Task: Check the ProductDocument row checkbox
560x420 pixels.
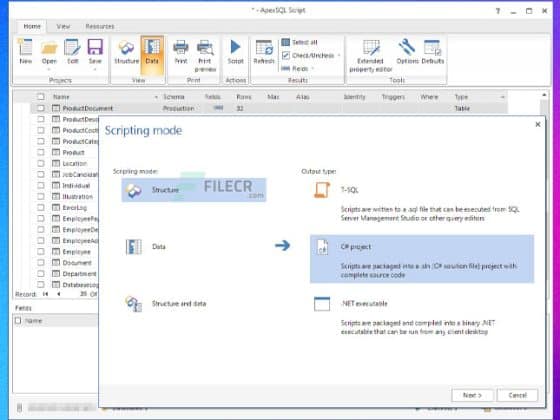Action: [x=41, y=108]
